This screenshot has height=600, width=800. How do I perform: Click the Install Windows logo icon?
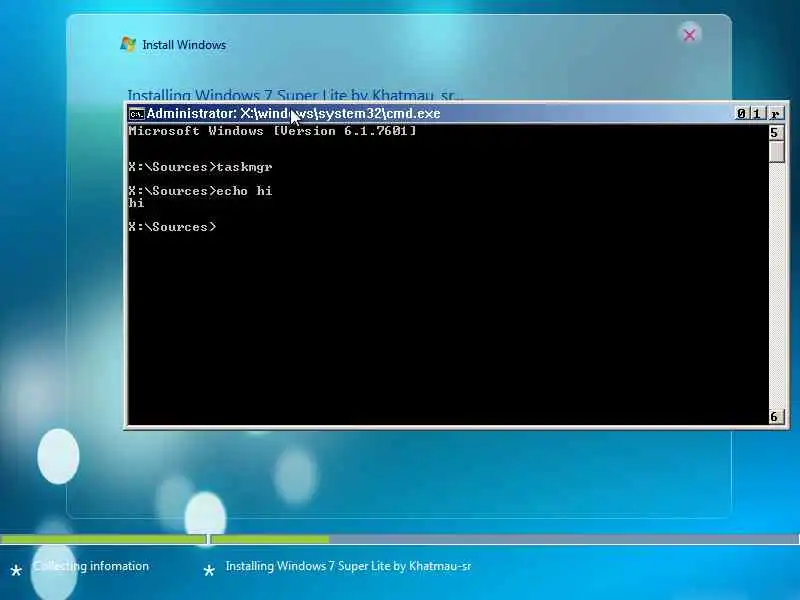[128, 44]
